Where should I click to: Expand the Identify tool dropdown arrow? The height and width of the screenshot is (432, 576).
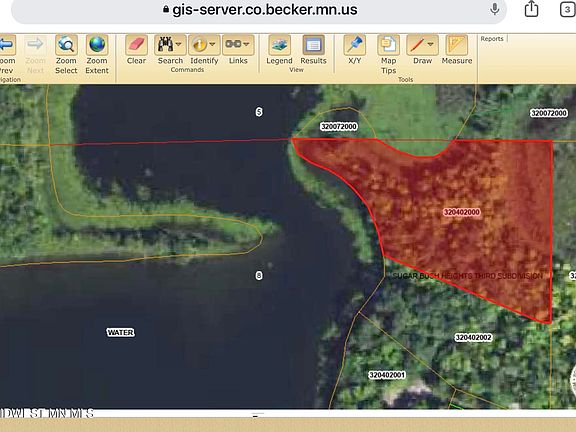tap(212, 44)
